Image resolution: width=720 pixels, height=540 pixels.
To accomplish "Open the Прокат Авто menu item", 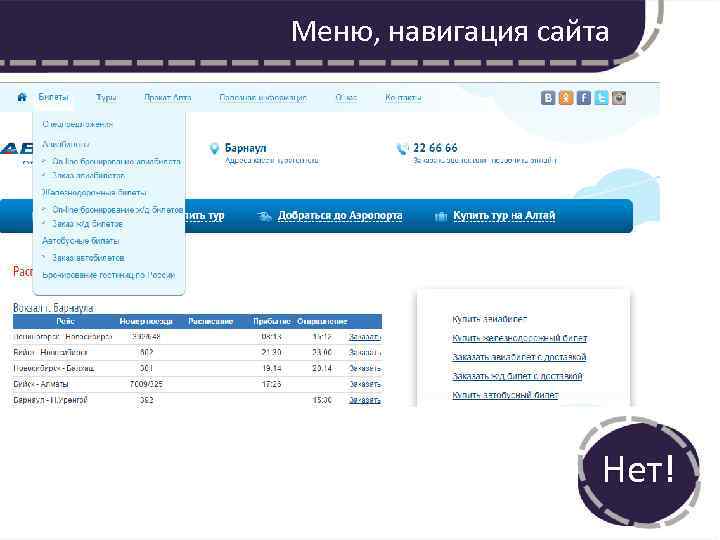I will point(168,97).
